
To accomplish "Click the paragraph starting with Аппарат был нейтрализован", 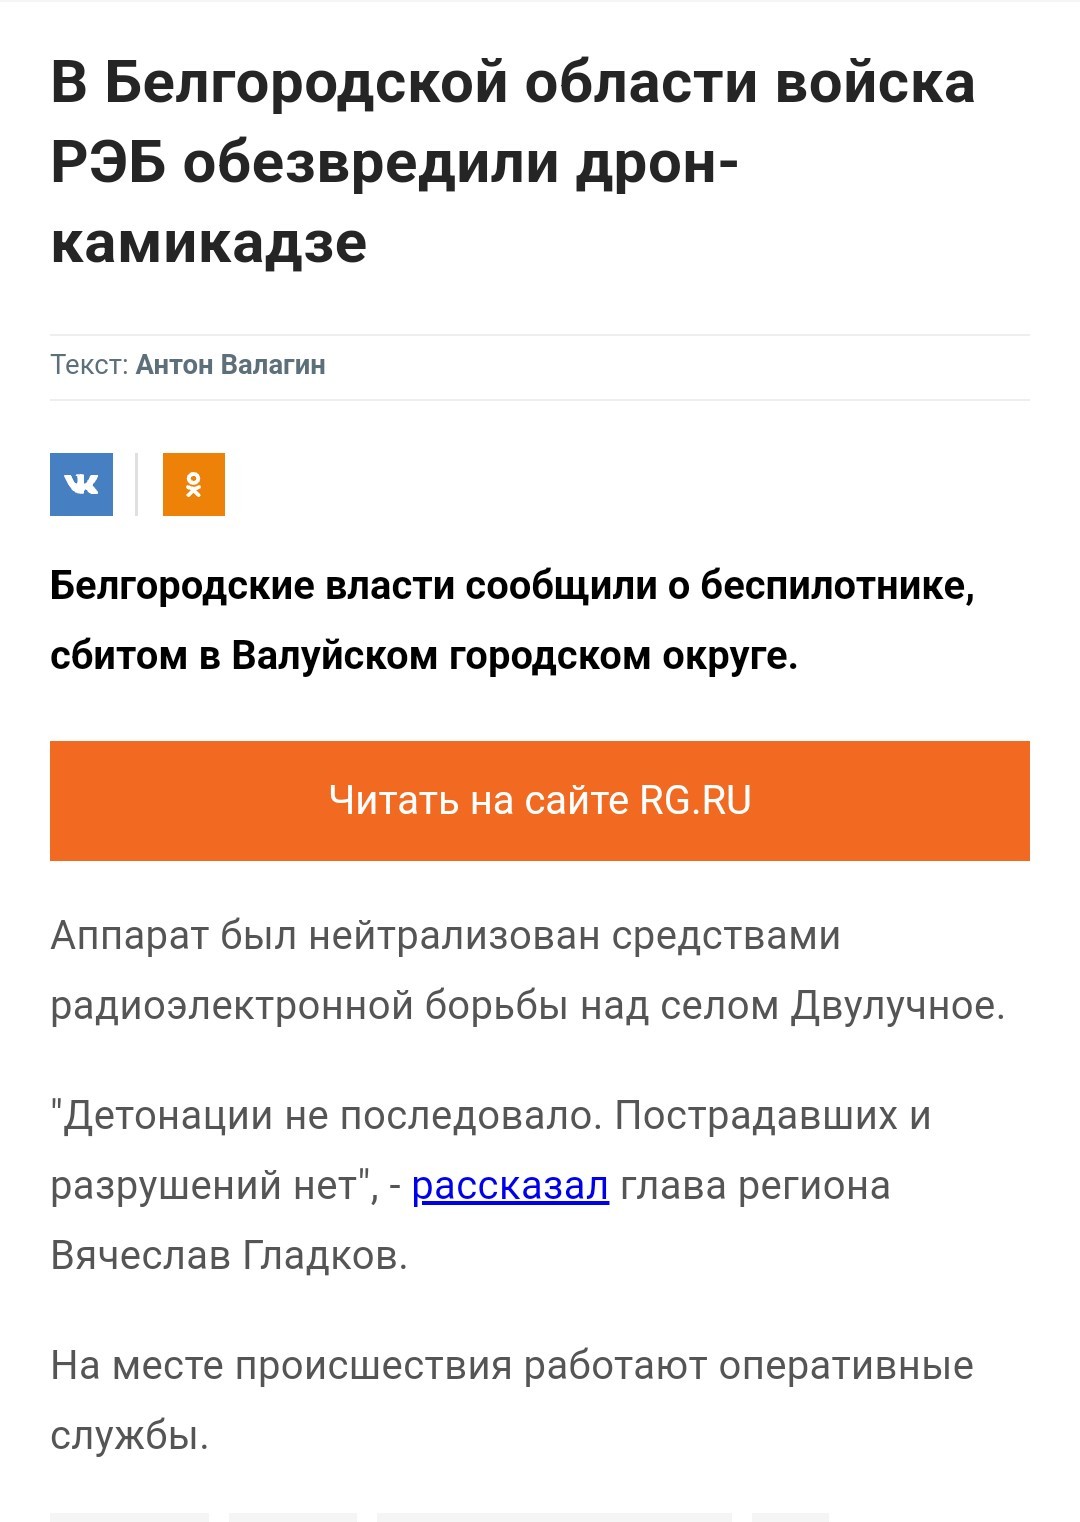I will click(527, 970).
